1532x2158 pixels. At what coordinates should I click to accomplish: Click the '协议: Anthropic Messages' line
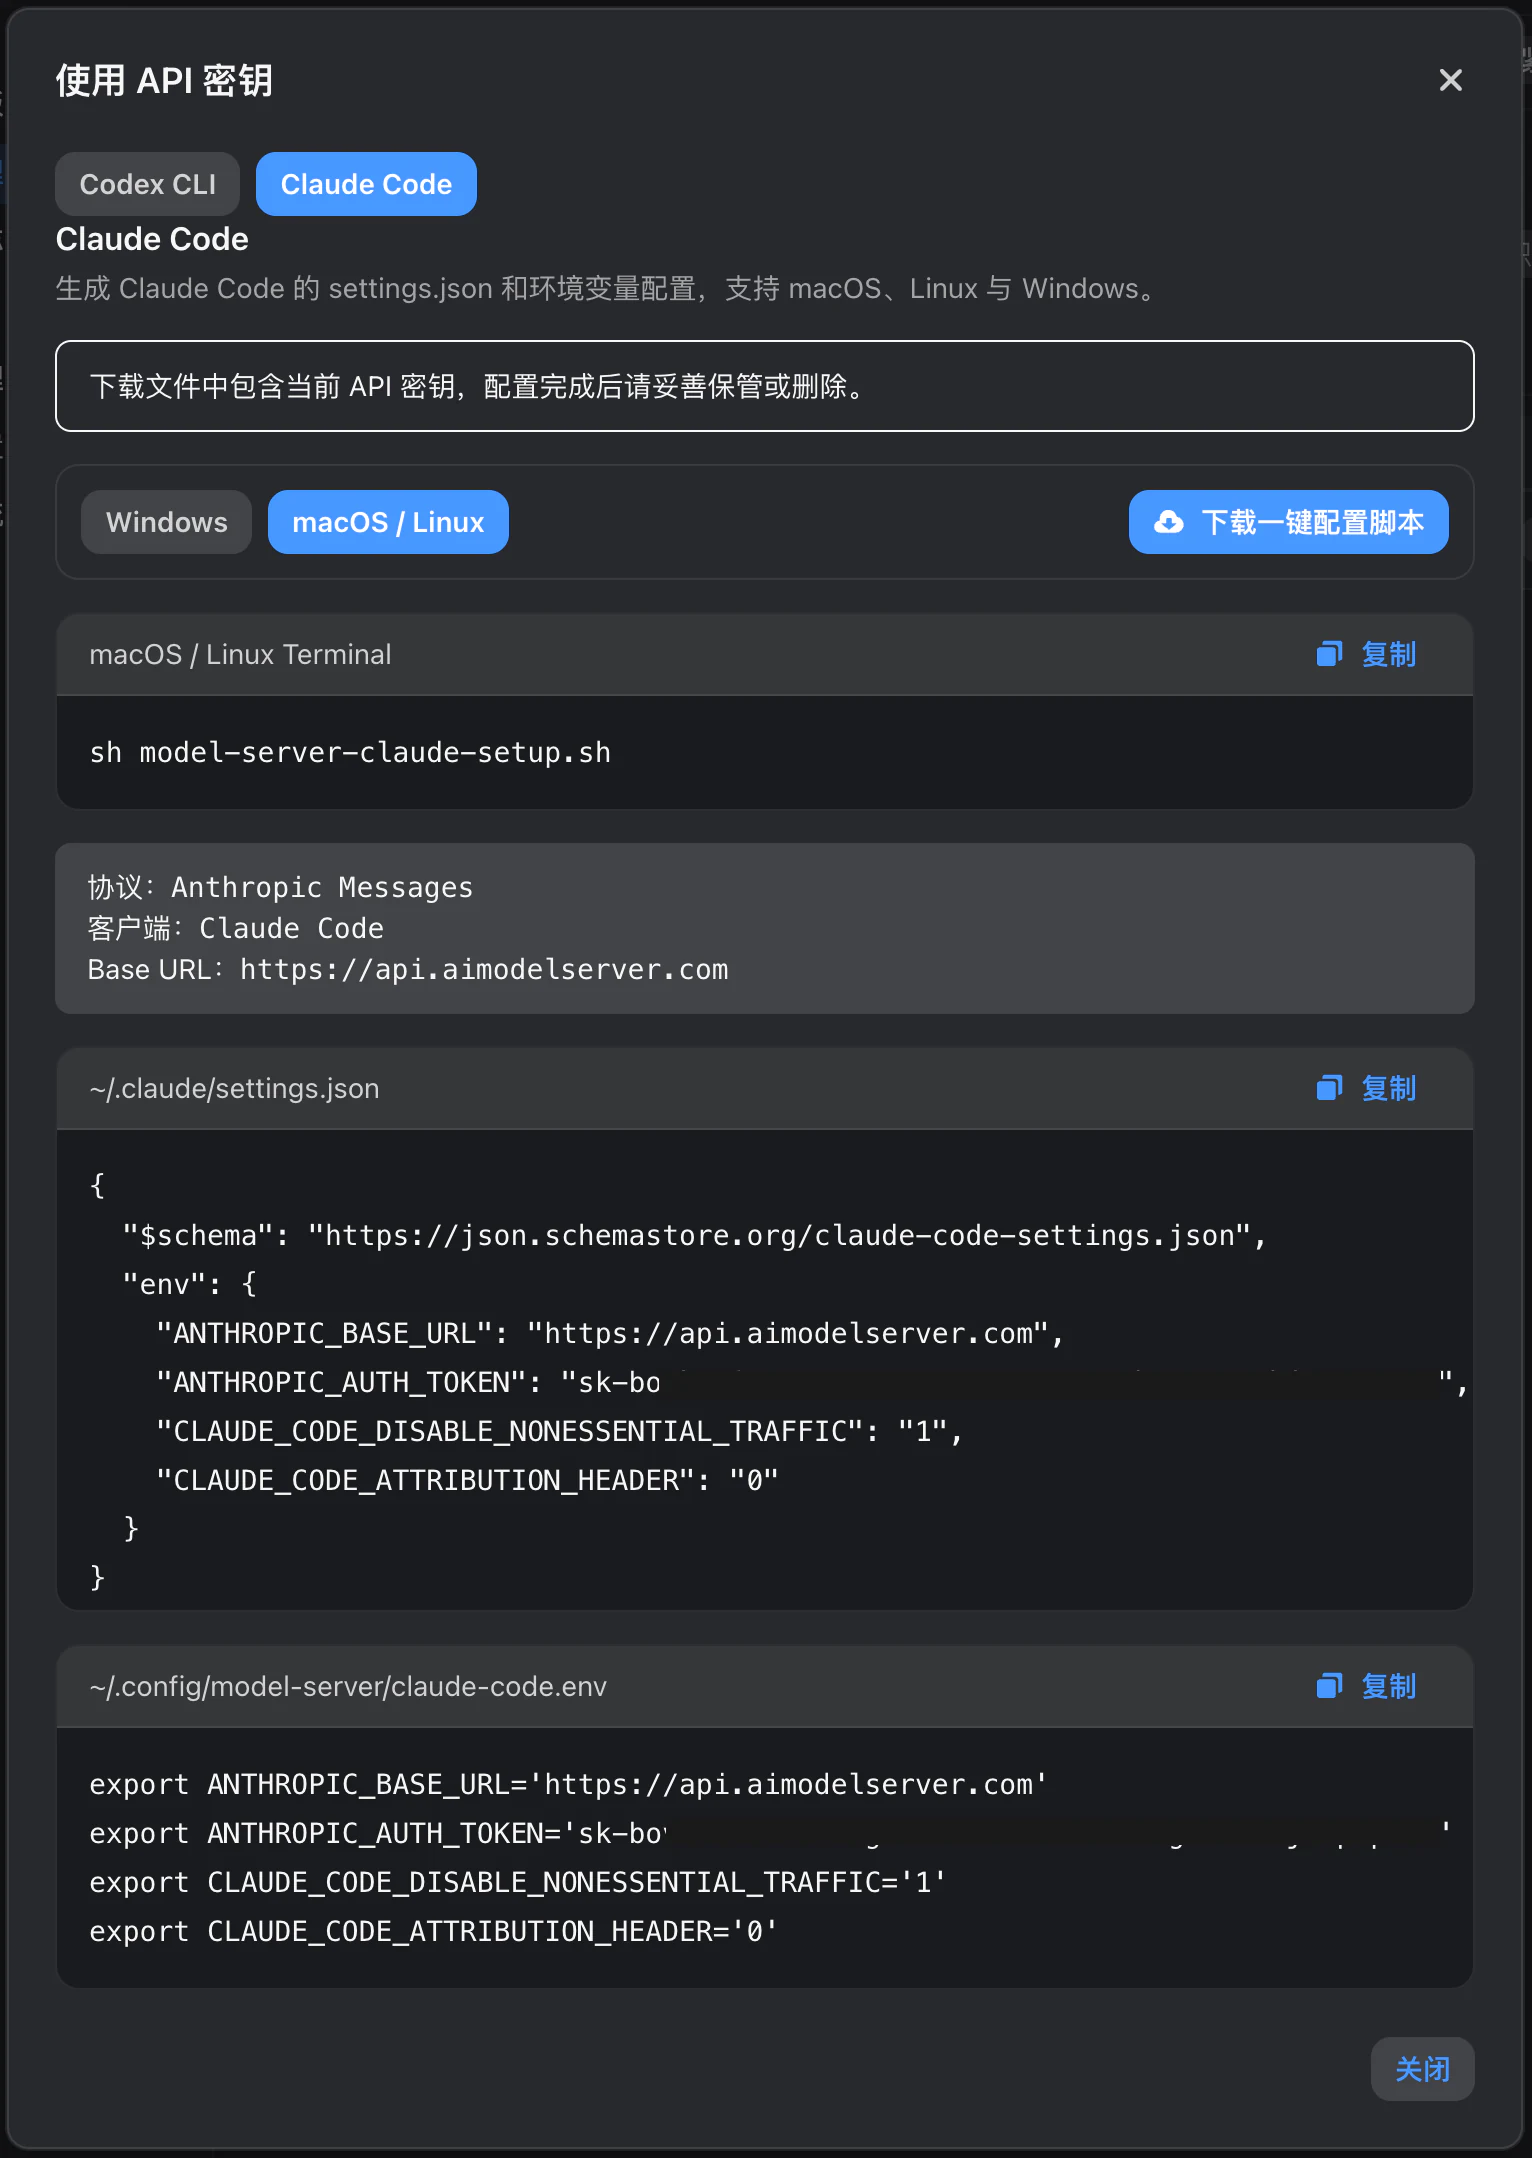280,887
